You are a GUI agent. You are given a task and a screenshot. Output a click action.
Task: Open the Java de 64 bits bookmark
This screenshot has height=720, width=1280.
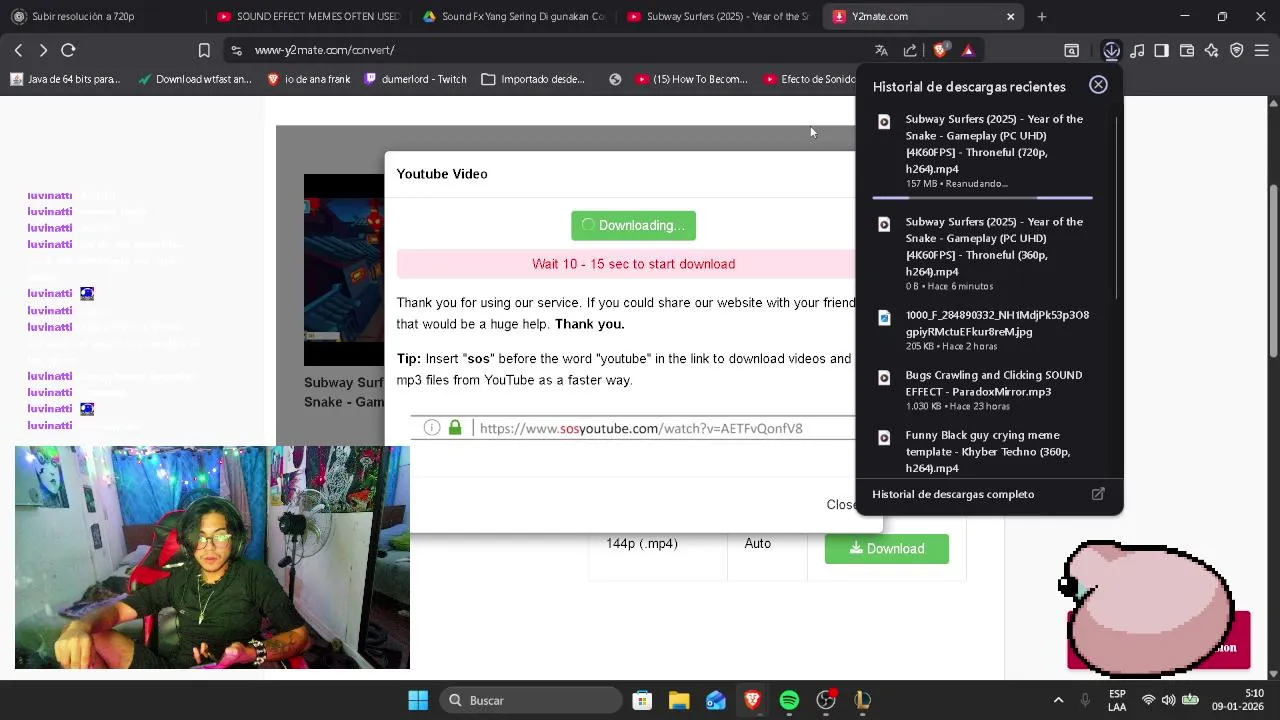pos(66,79)
